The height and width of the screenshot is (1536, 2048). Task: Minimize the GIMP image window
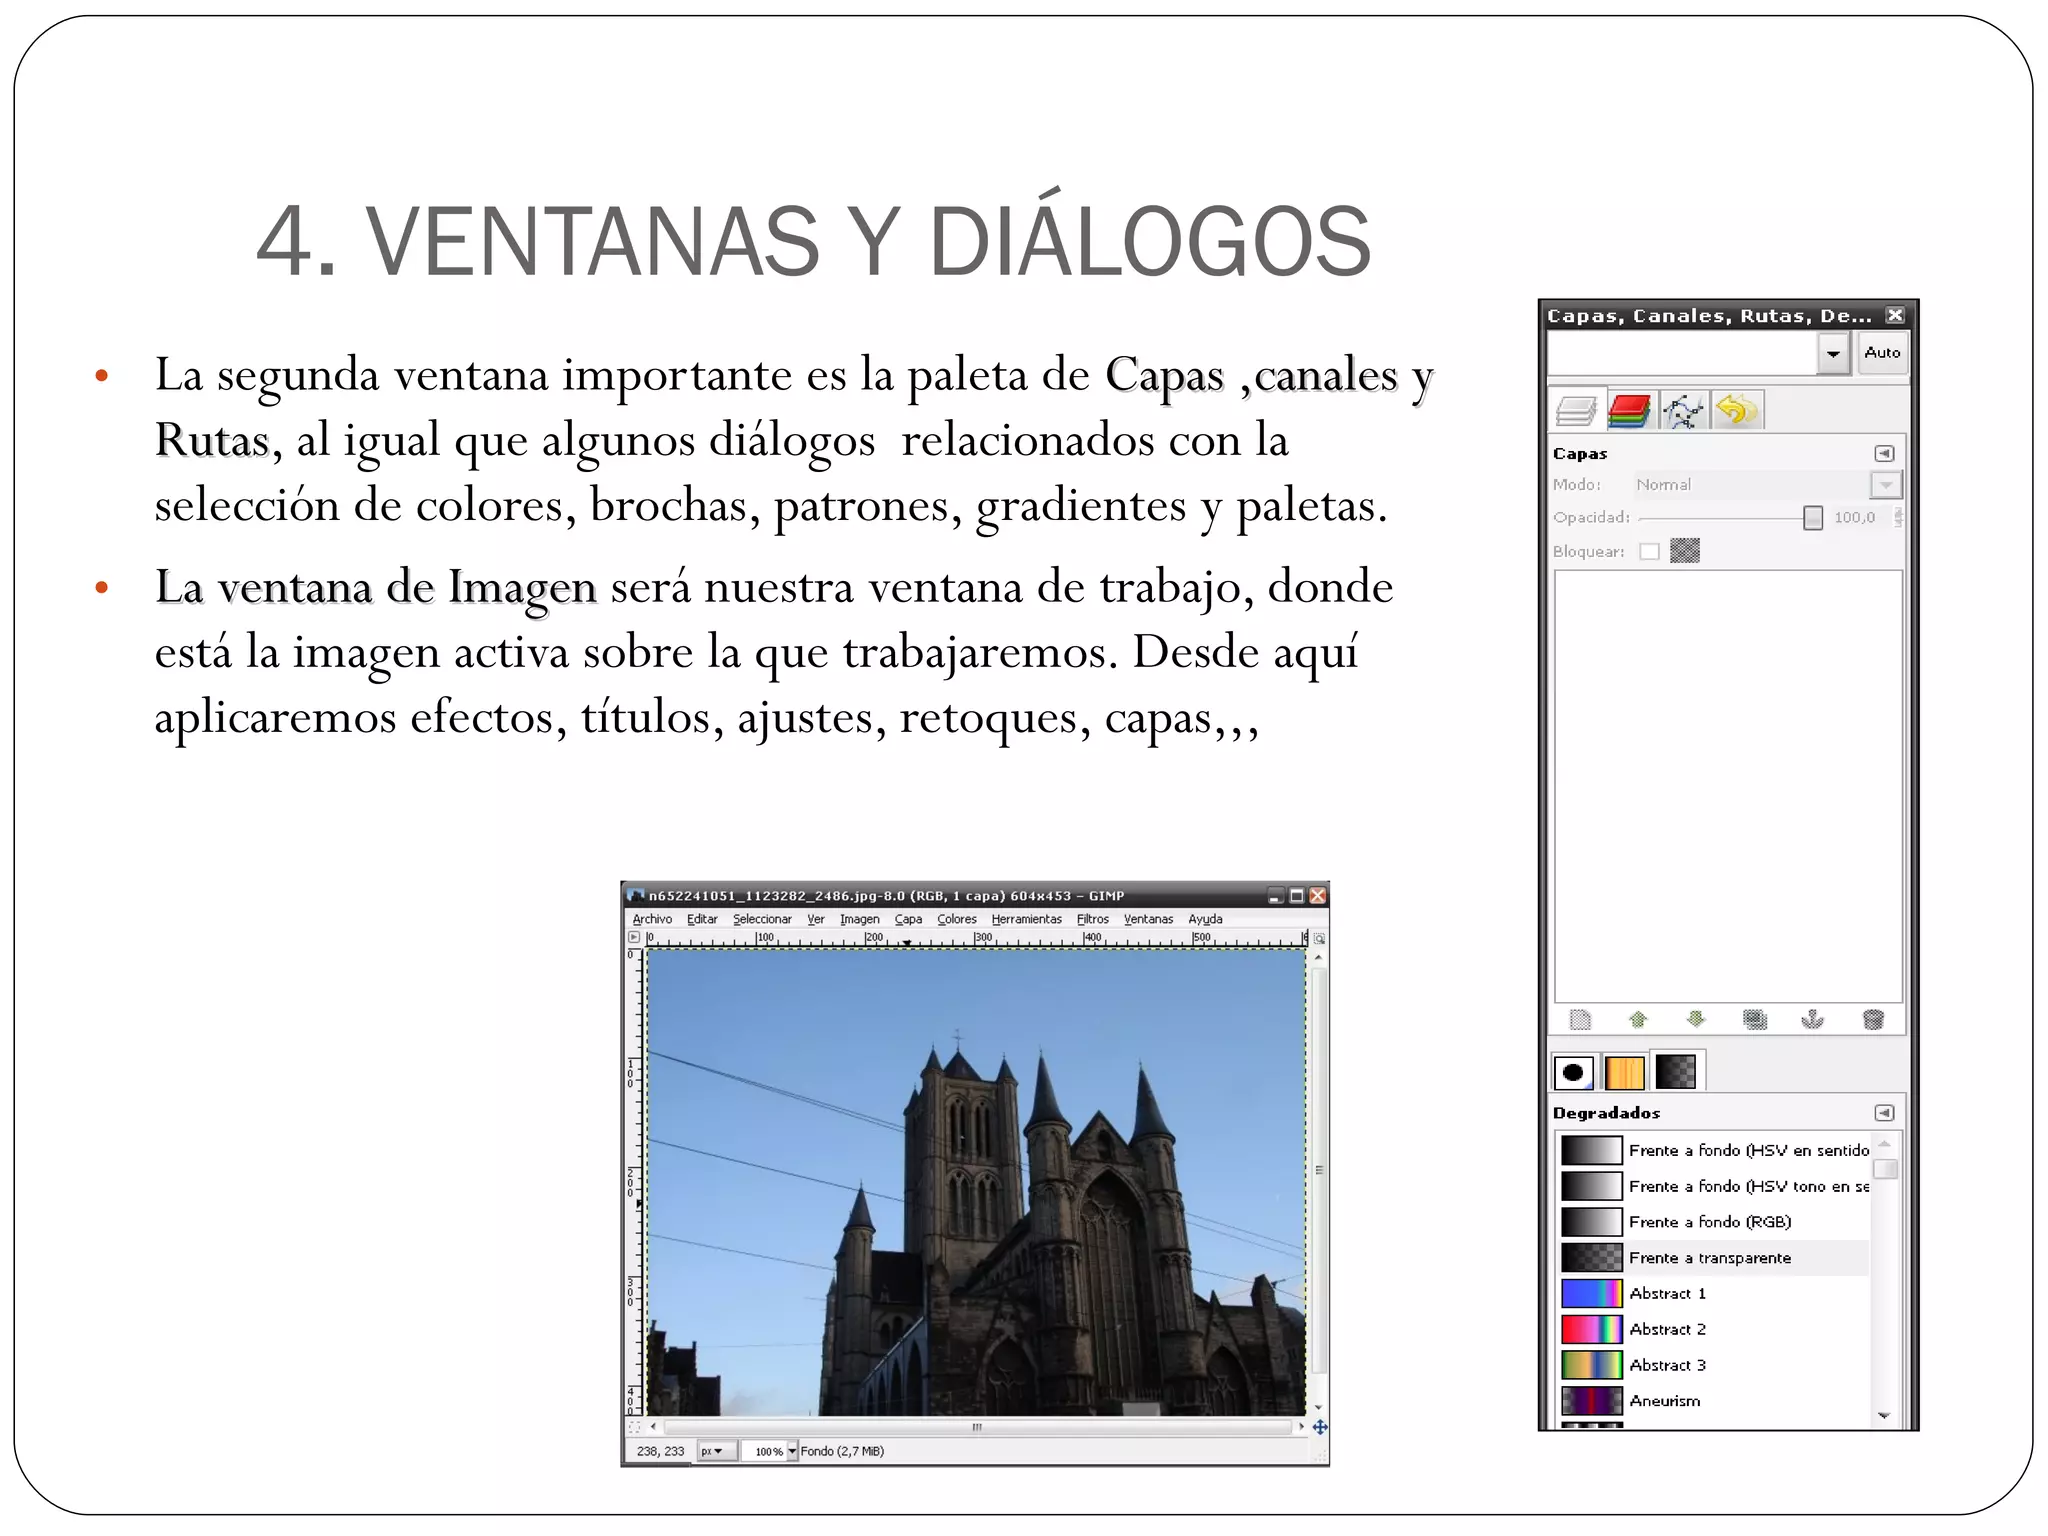[x=1275, y=896]
